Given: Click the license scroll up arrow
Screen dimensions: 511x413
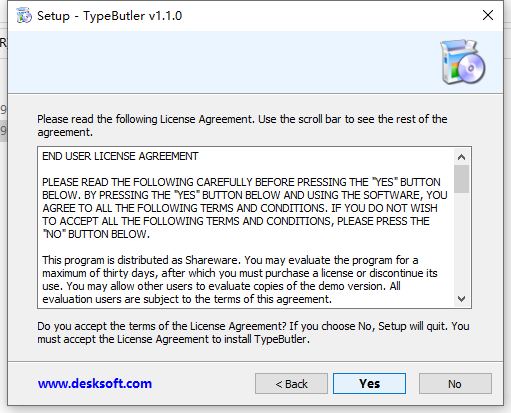Looking at the screenshot, I should click(x=461, y=157).
